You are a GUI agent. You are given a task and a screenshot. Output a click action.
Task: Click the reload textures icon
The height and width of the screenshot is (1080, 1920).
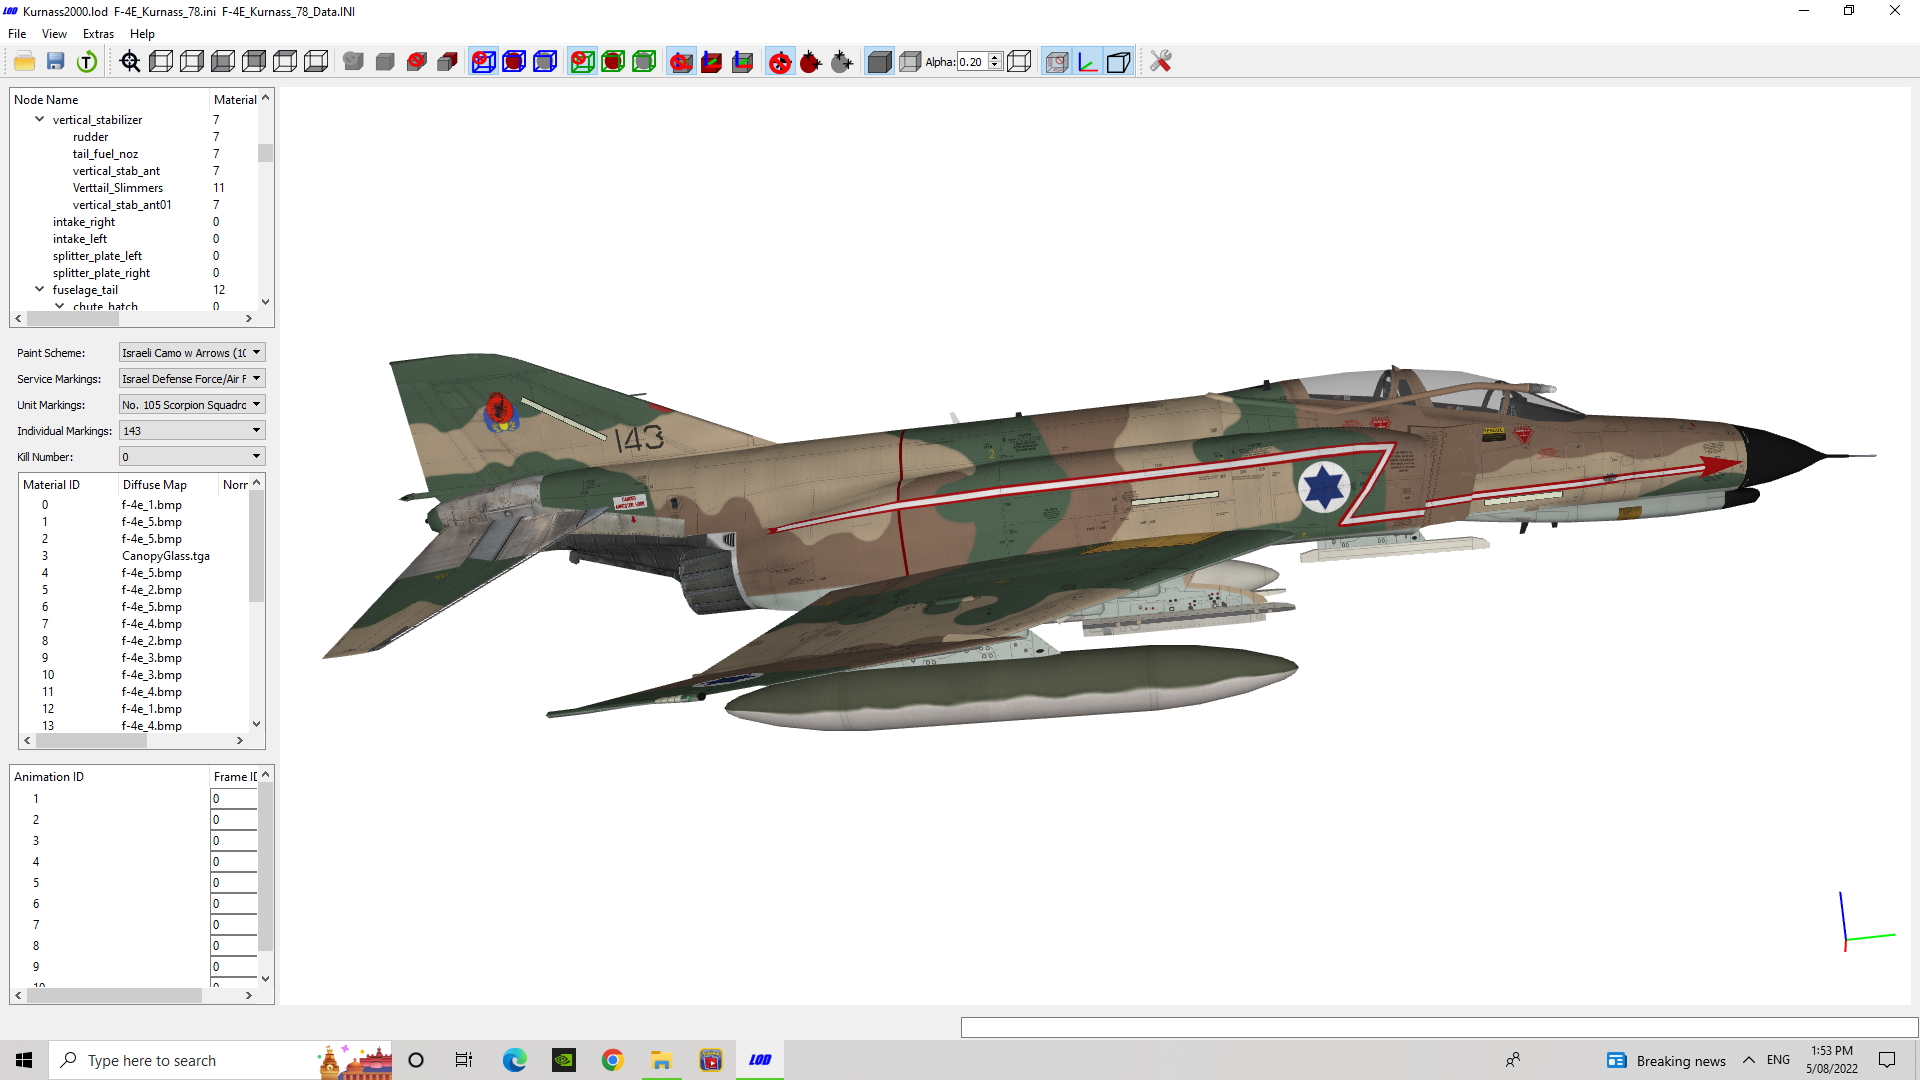(x=87, y=62)
